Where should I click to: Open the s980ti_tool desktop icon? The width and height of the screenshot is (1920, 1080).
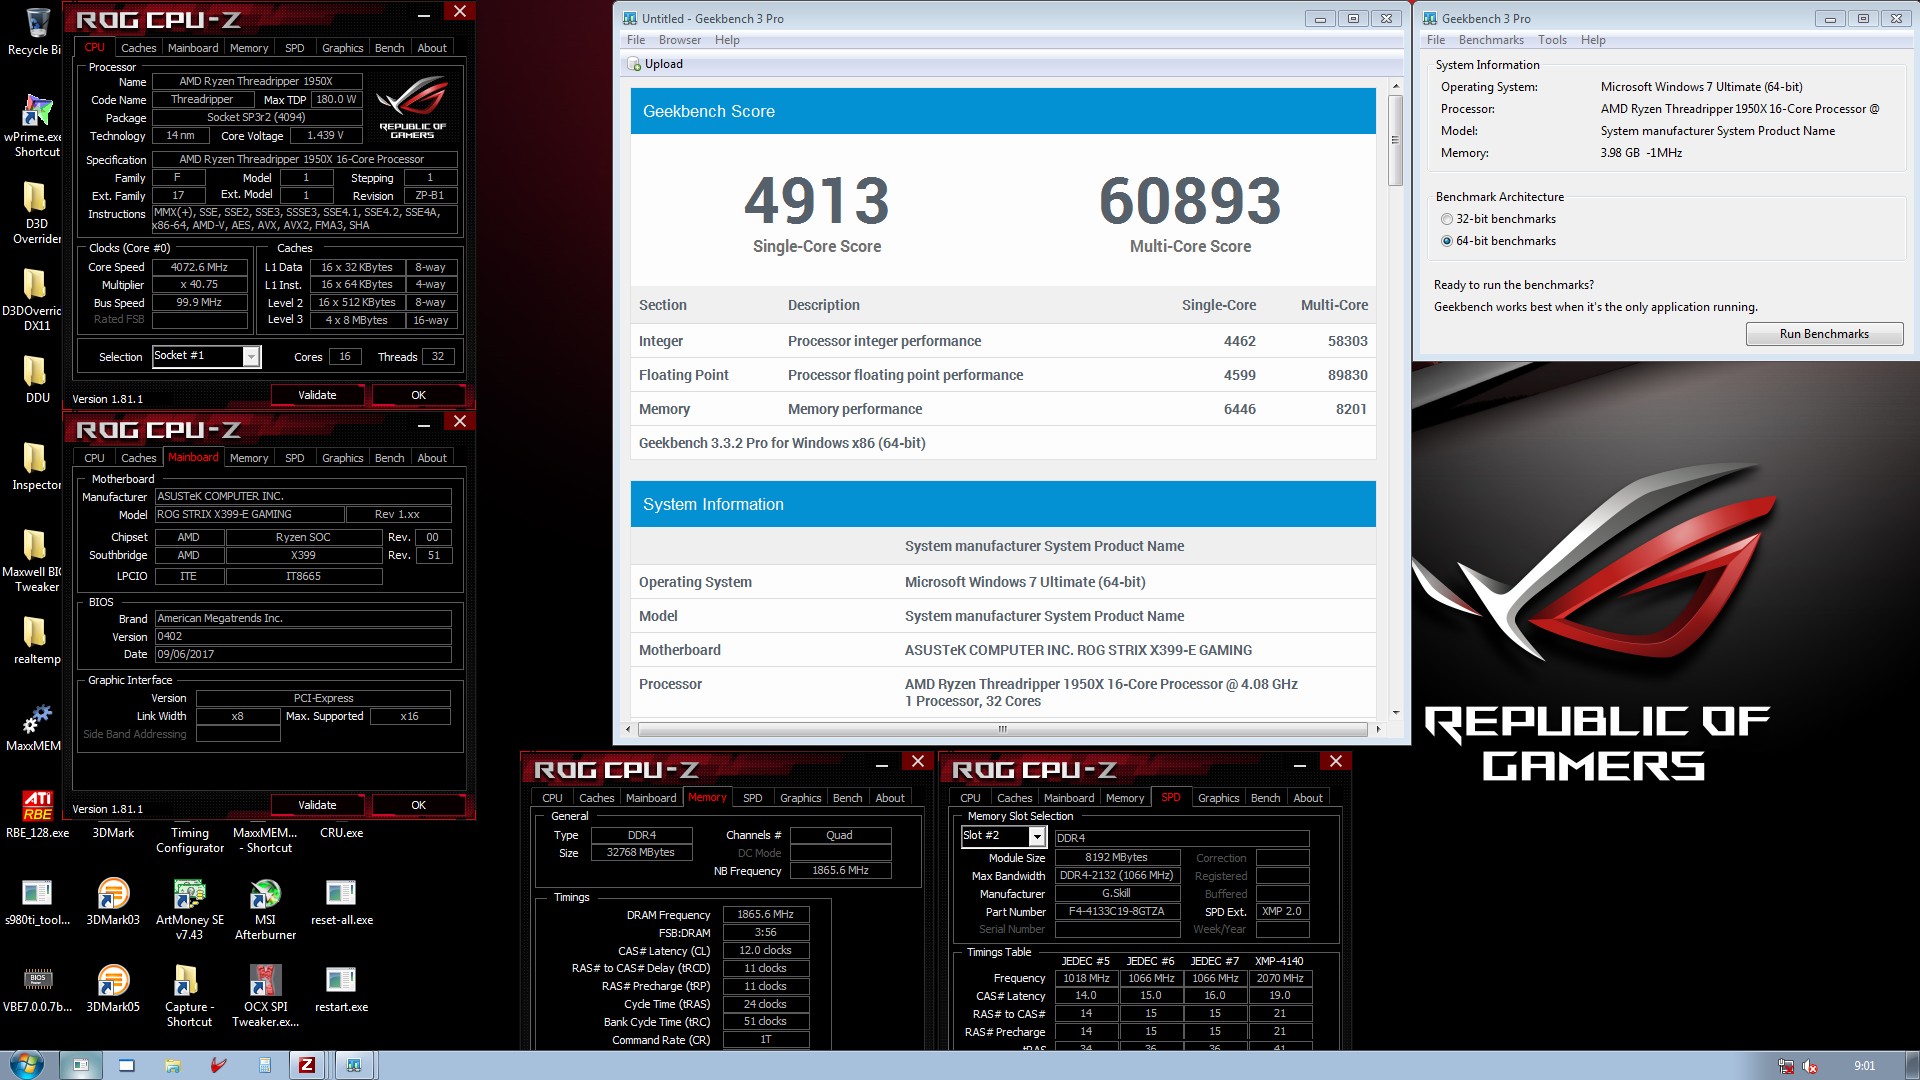pyautogui.click(x=37, y=893)
